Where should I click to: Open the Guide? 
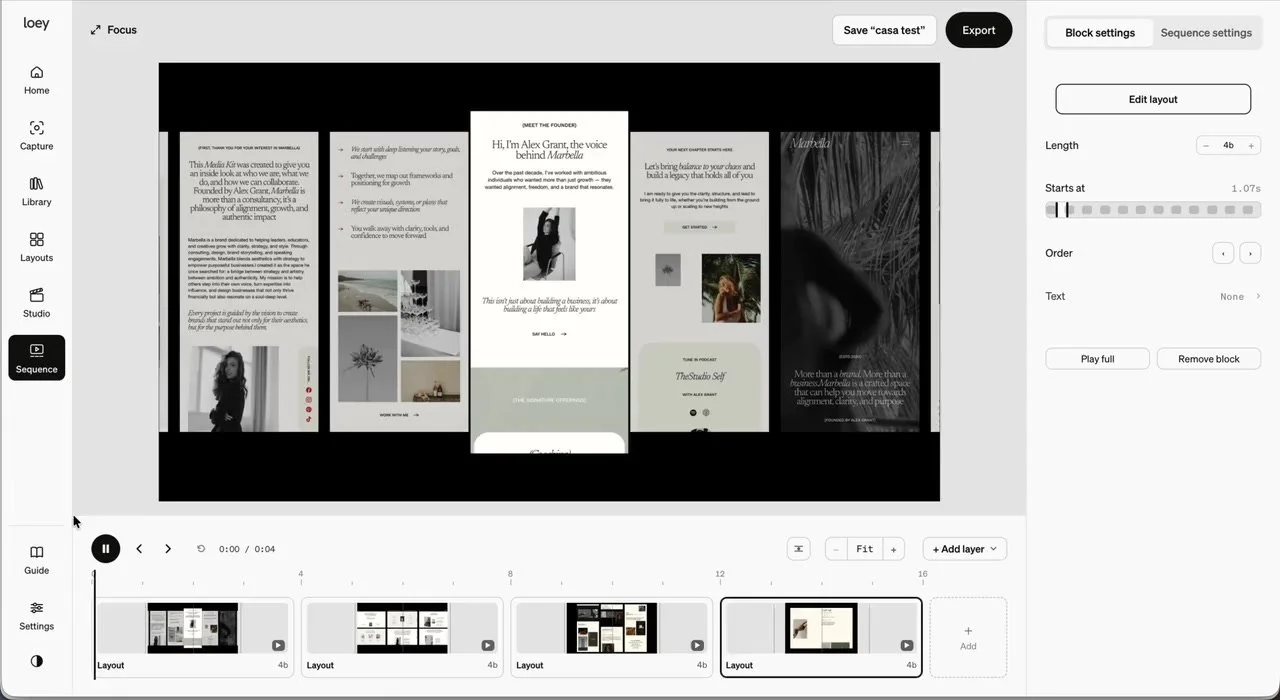(x=36, y=560)
